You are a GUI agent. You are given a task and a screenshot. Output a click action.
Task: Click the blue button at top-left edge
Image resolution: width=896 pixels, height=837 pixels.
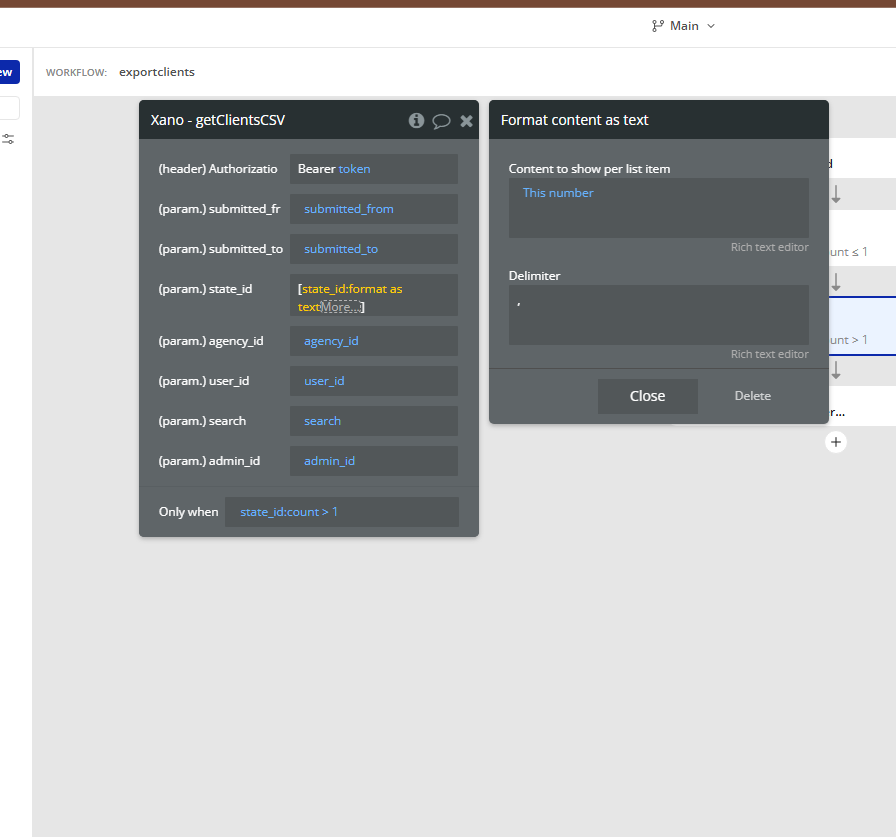9,72
